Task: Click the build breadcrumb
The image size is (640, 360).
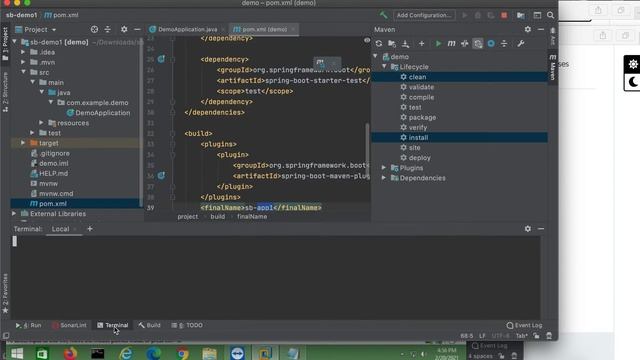Action: click(x=218, y=216)
